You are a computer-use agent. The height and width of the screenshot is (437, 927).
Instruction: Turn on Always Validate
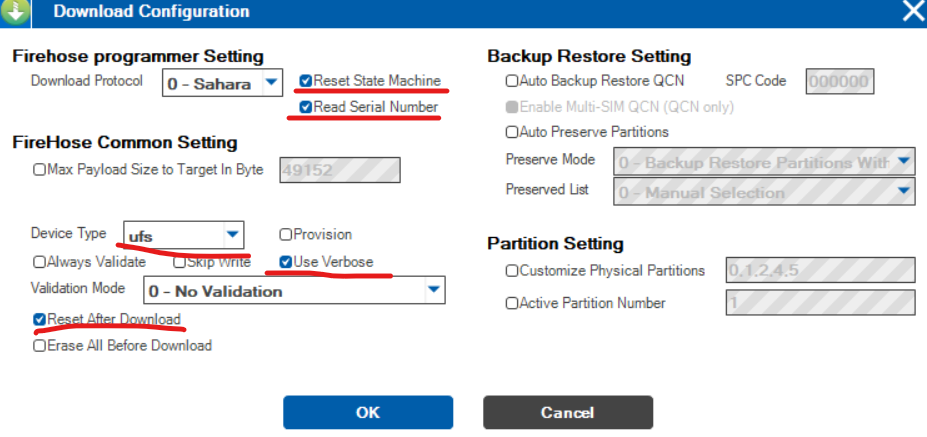point(40,262)
